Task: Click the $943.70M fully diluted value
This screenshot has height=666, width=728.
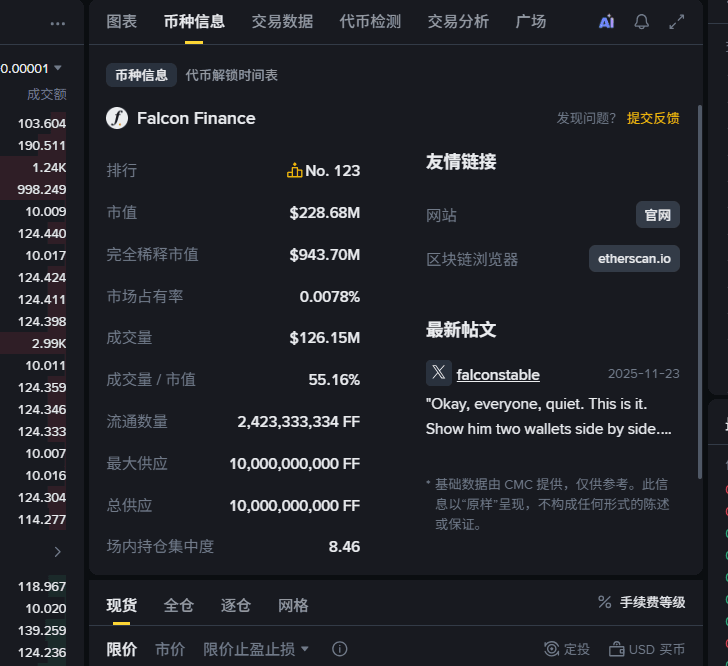Action: [325, 255]
